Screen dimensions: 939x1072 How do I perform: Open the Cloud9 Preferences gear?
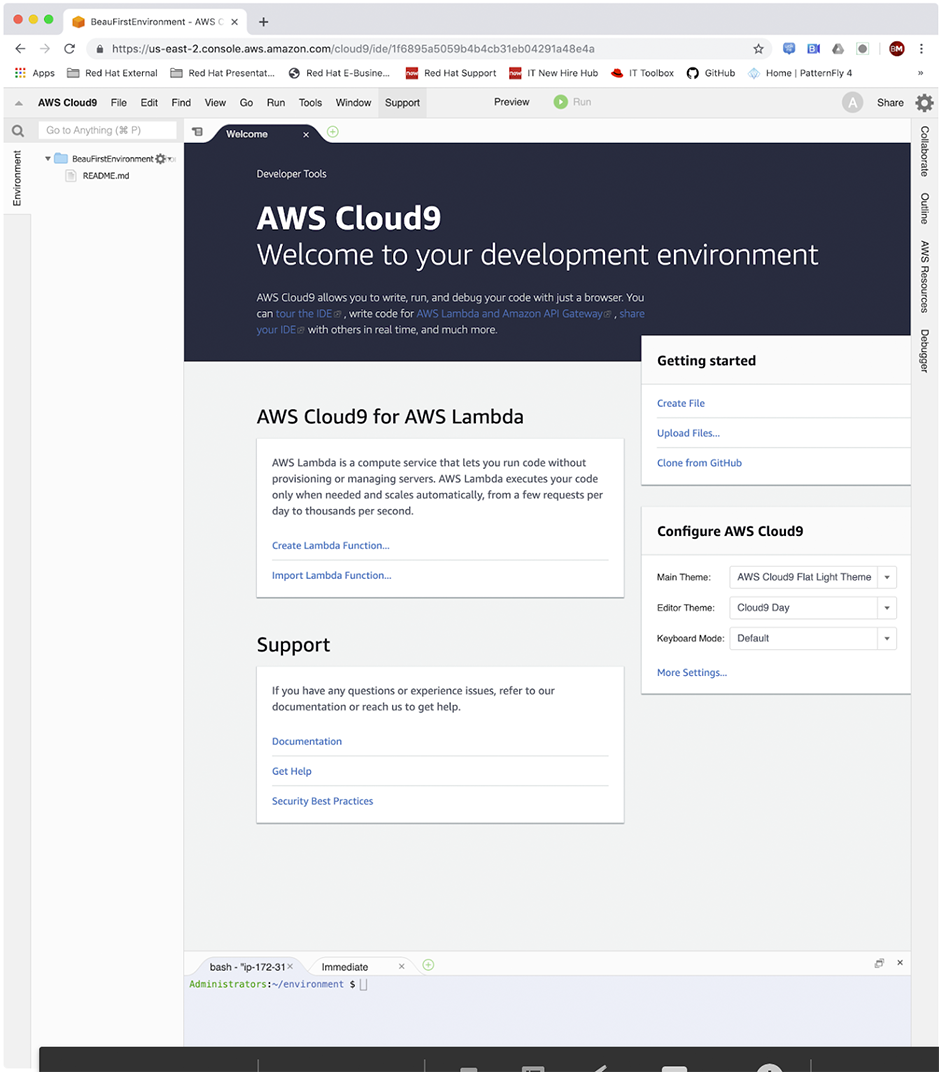pyautogui.click(x=925, y=102)
